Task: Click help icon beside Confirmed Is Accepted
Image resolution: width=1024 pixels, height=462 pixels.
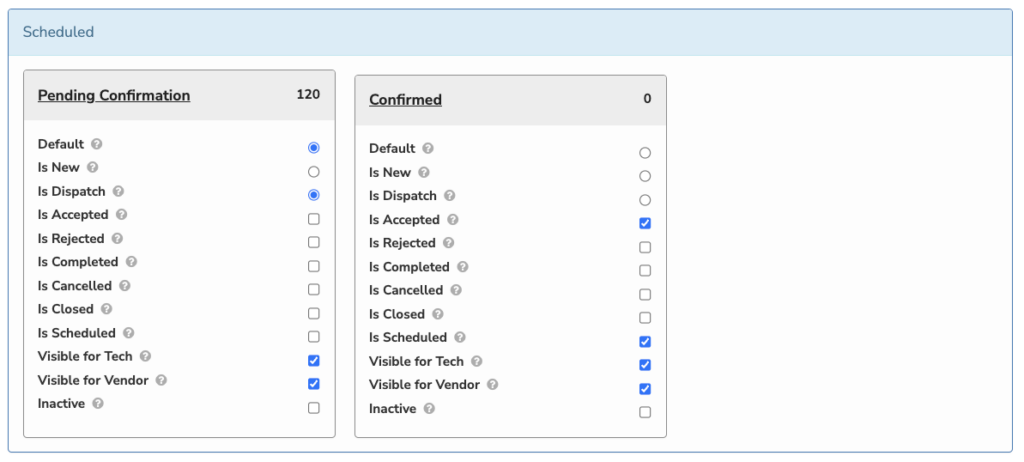Action: (453, 220)
